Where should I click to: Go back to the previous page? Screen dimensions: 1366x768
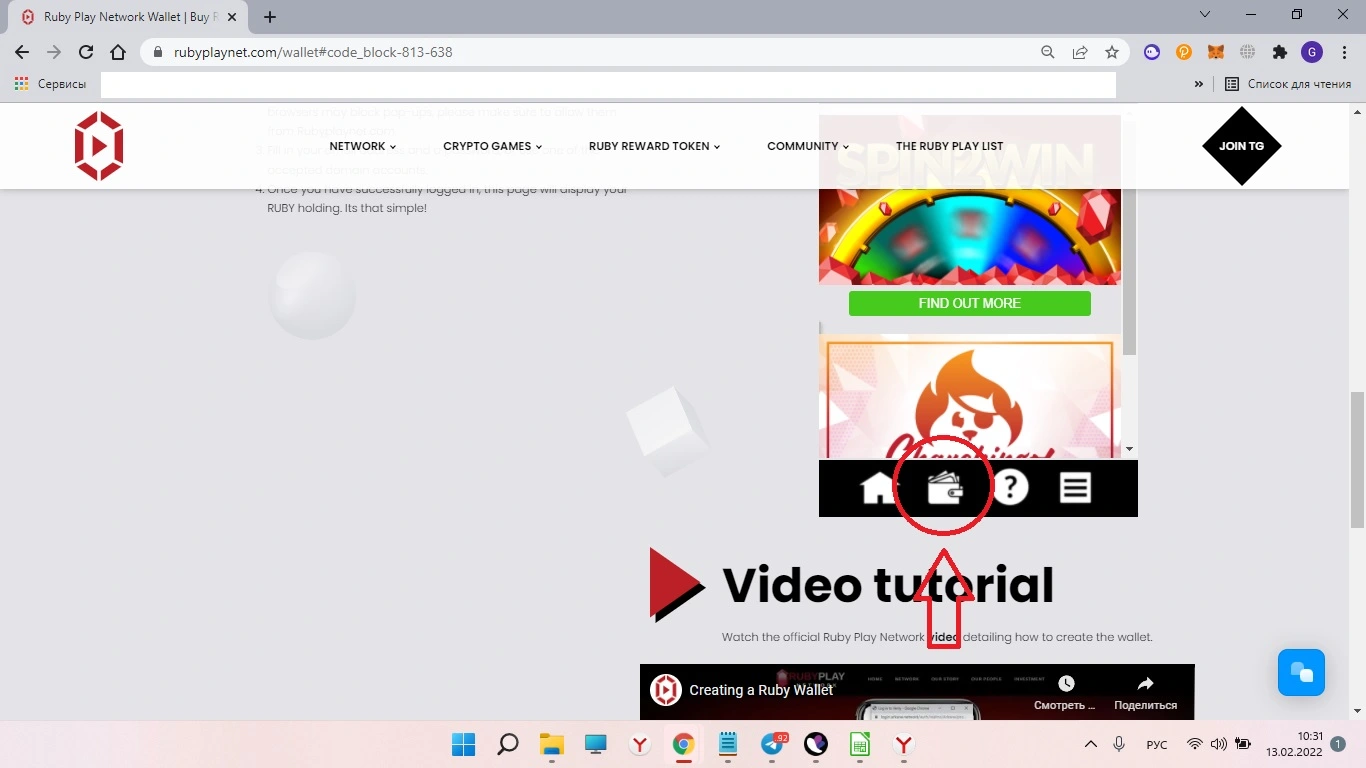click(22, 52)
